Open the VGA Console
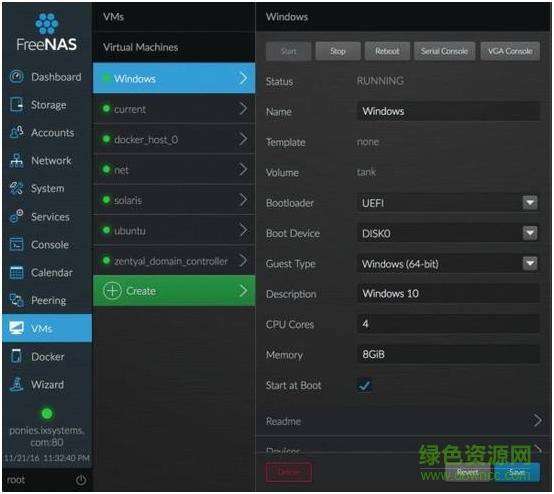 [x=510, y=51]
